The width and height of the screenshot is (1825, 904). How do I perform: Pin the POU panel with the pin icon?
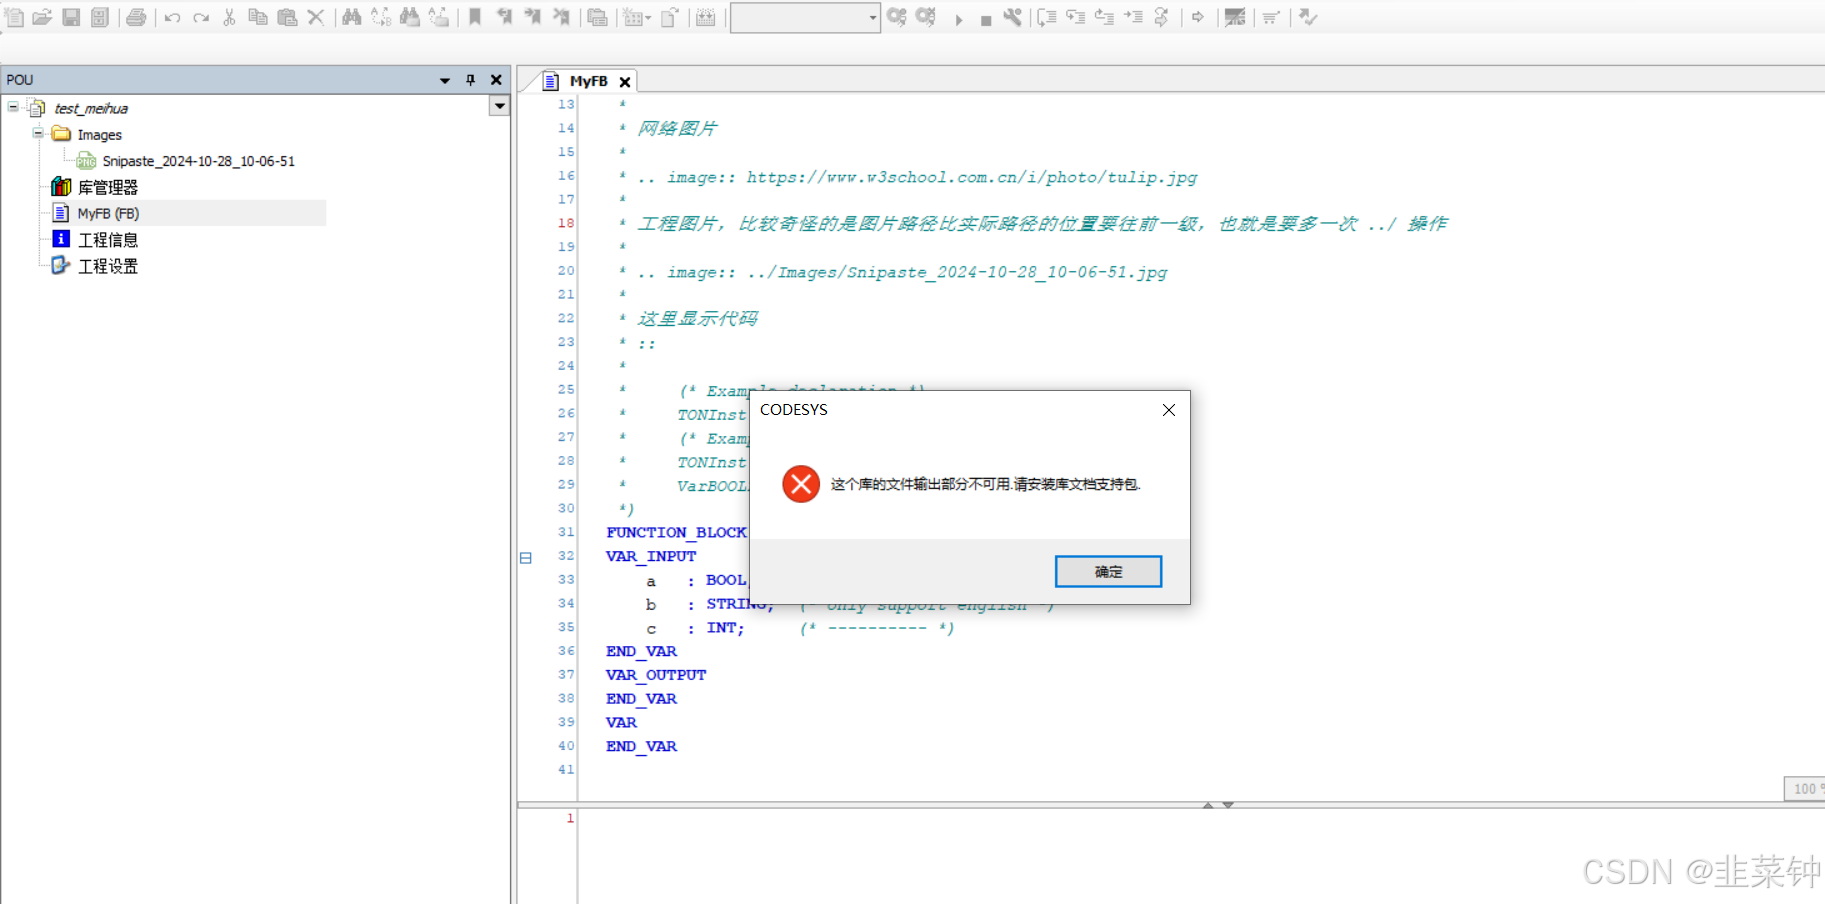(x=470, y=80)
